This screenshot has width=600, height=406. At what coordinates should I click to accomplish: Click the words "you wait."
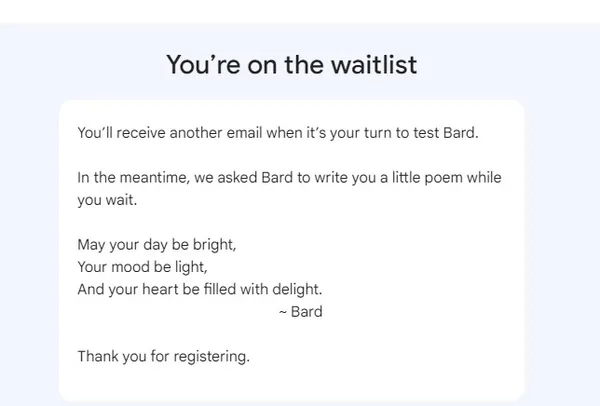107,200
